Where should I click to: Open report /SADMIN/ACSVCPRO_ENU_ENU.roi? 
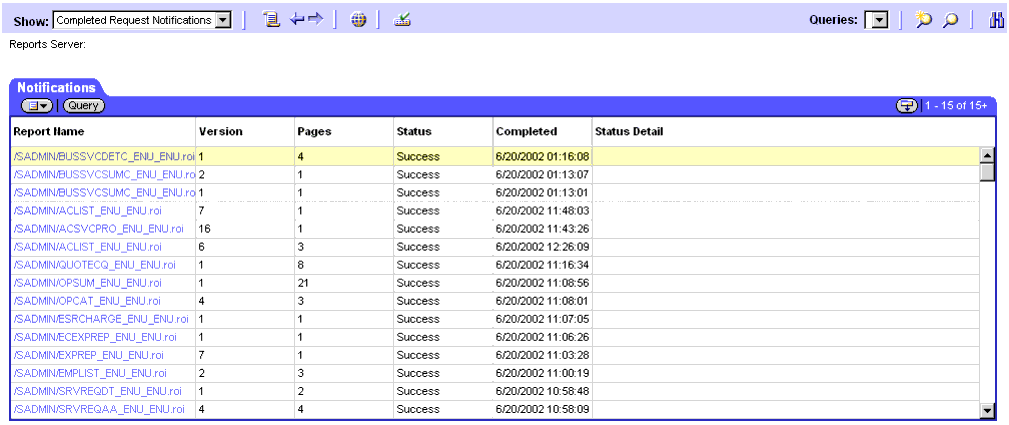click(x=98, y=229)
